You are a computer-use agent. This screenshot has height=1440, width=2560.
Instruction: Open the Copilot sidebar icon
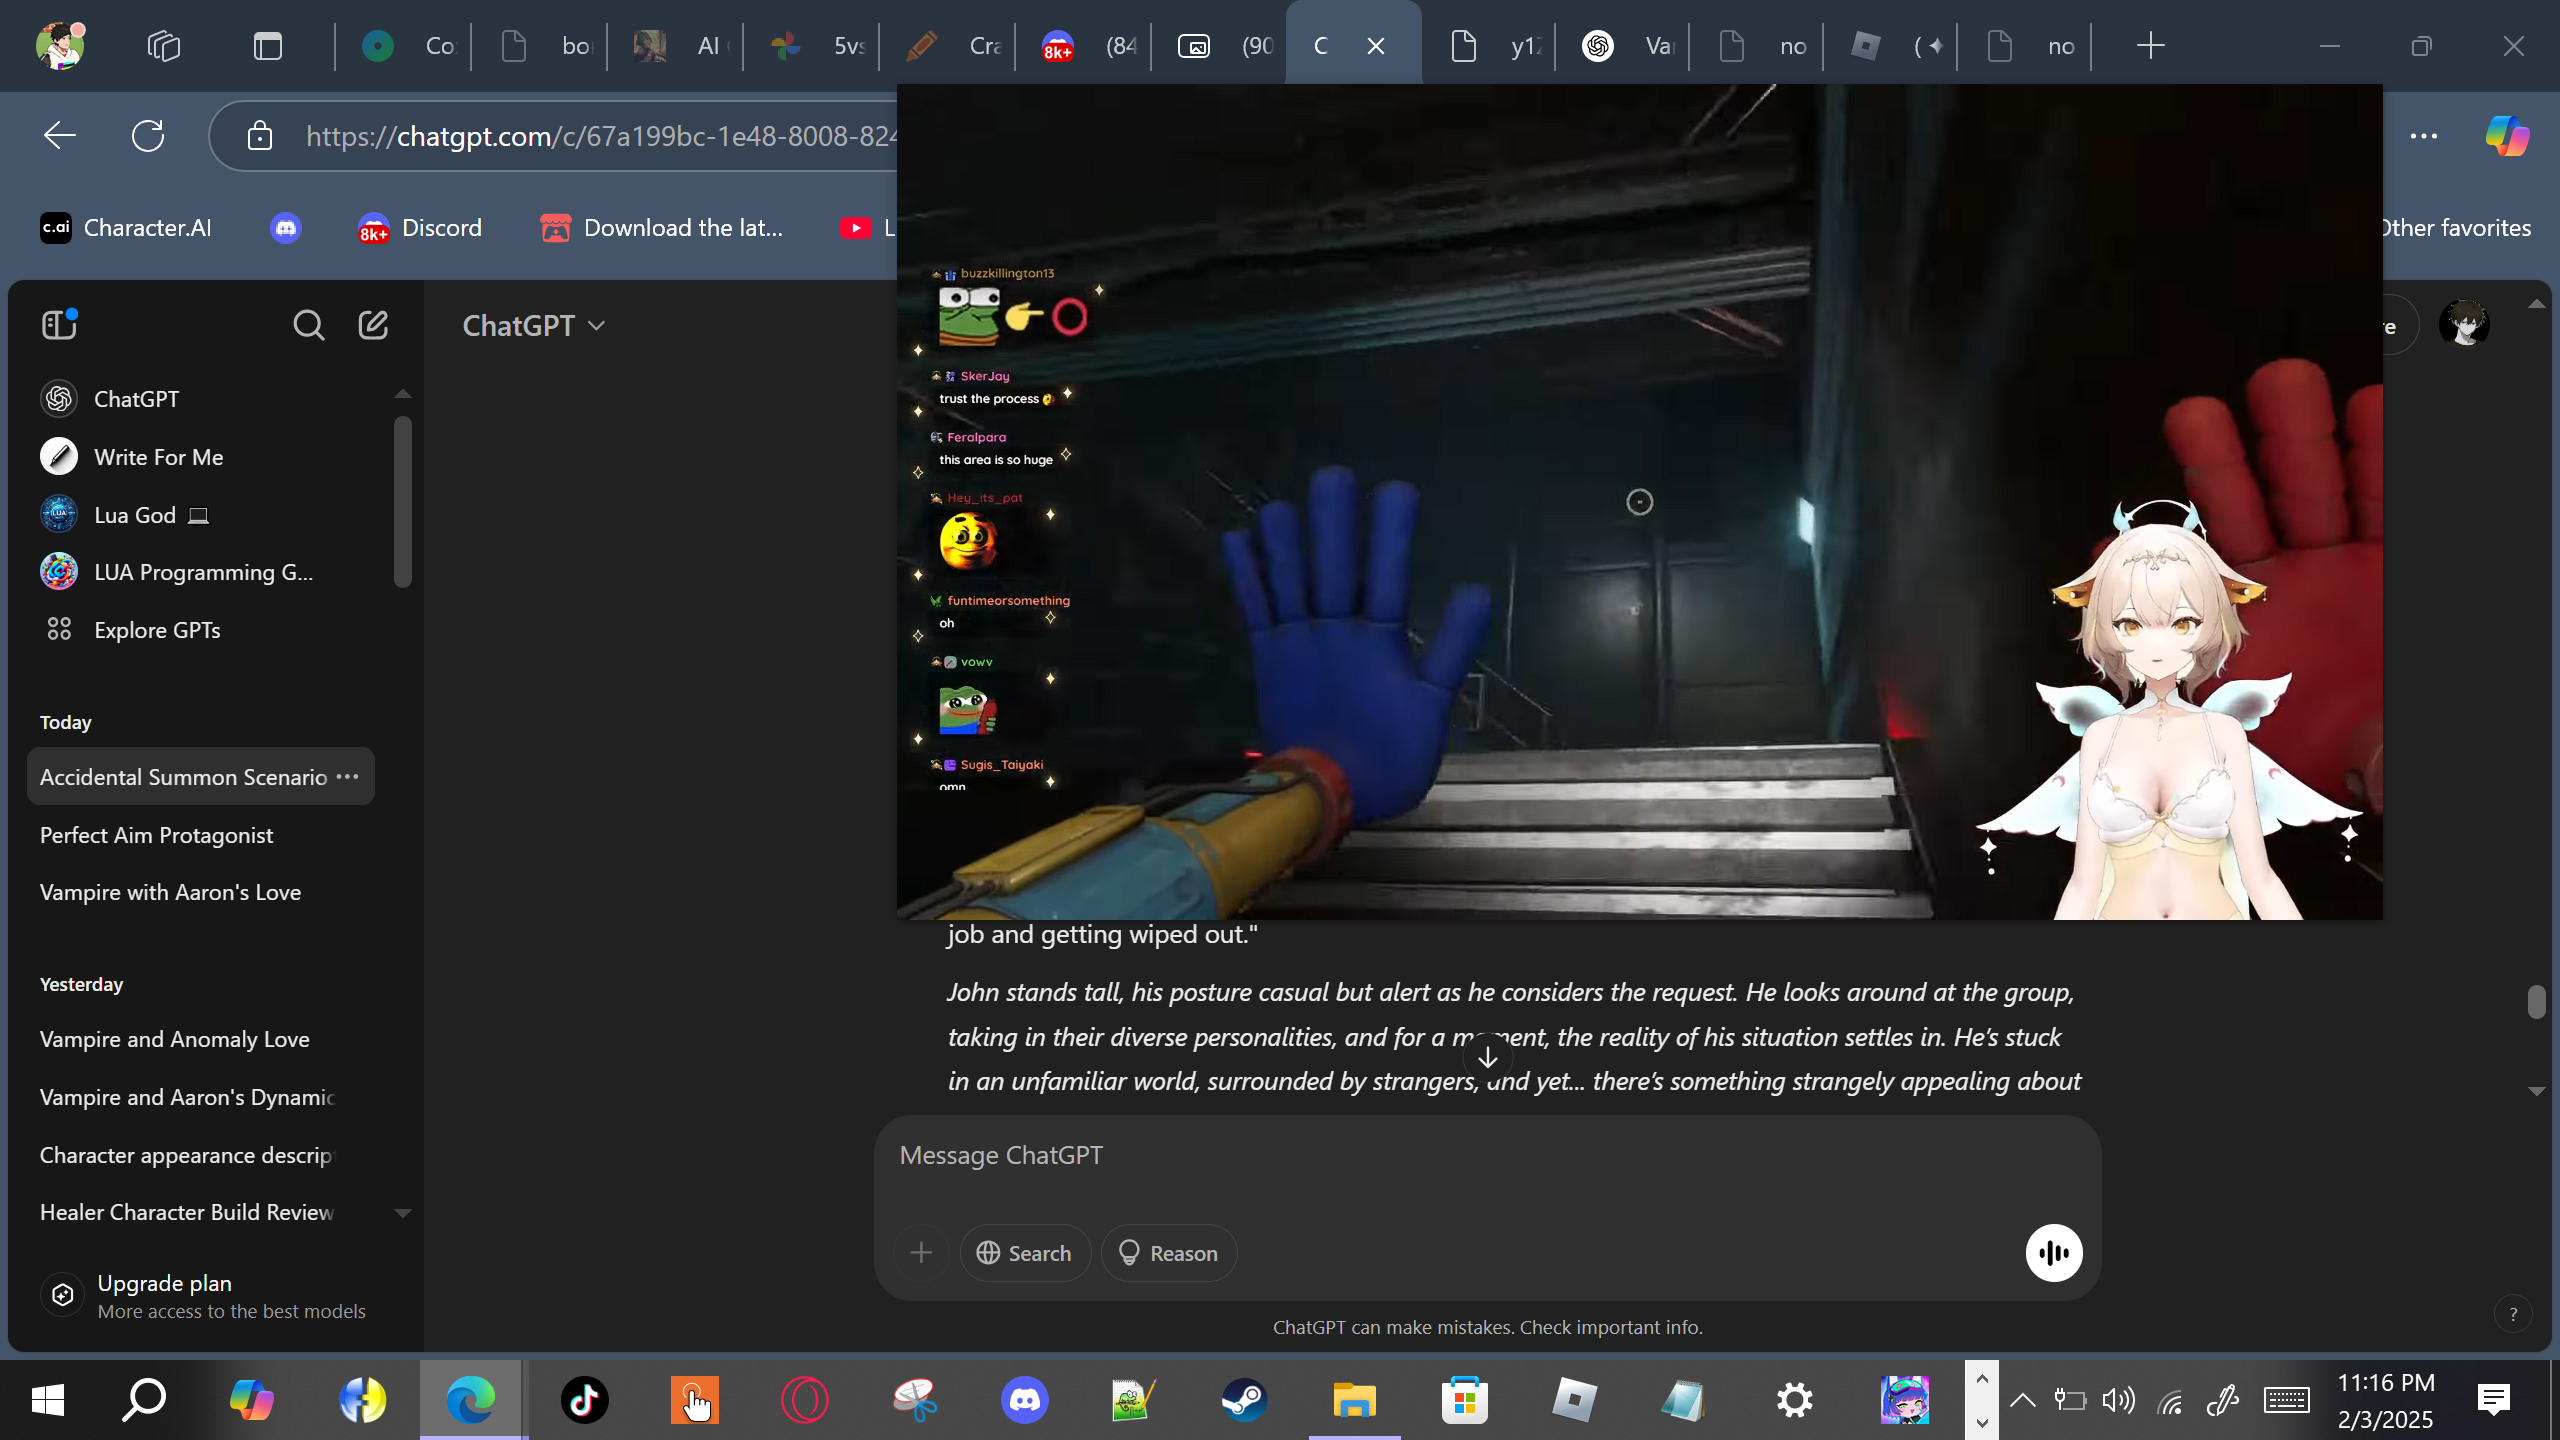2508,135
